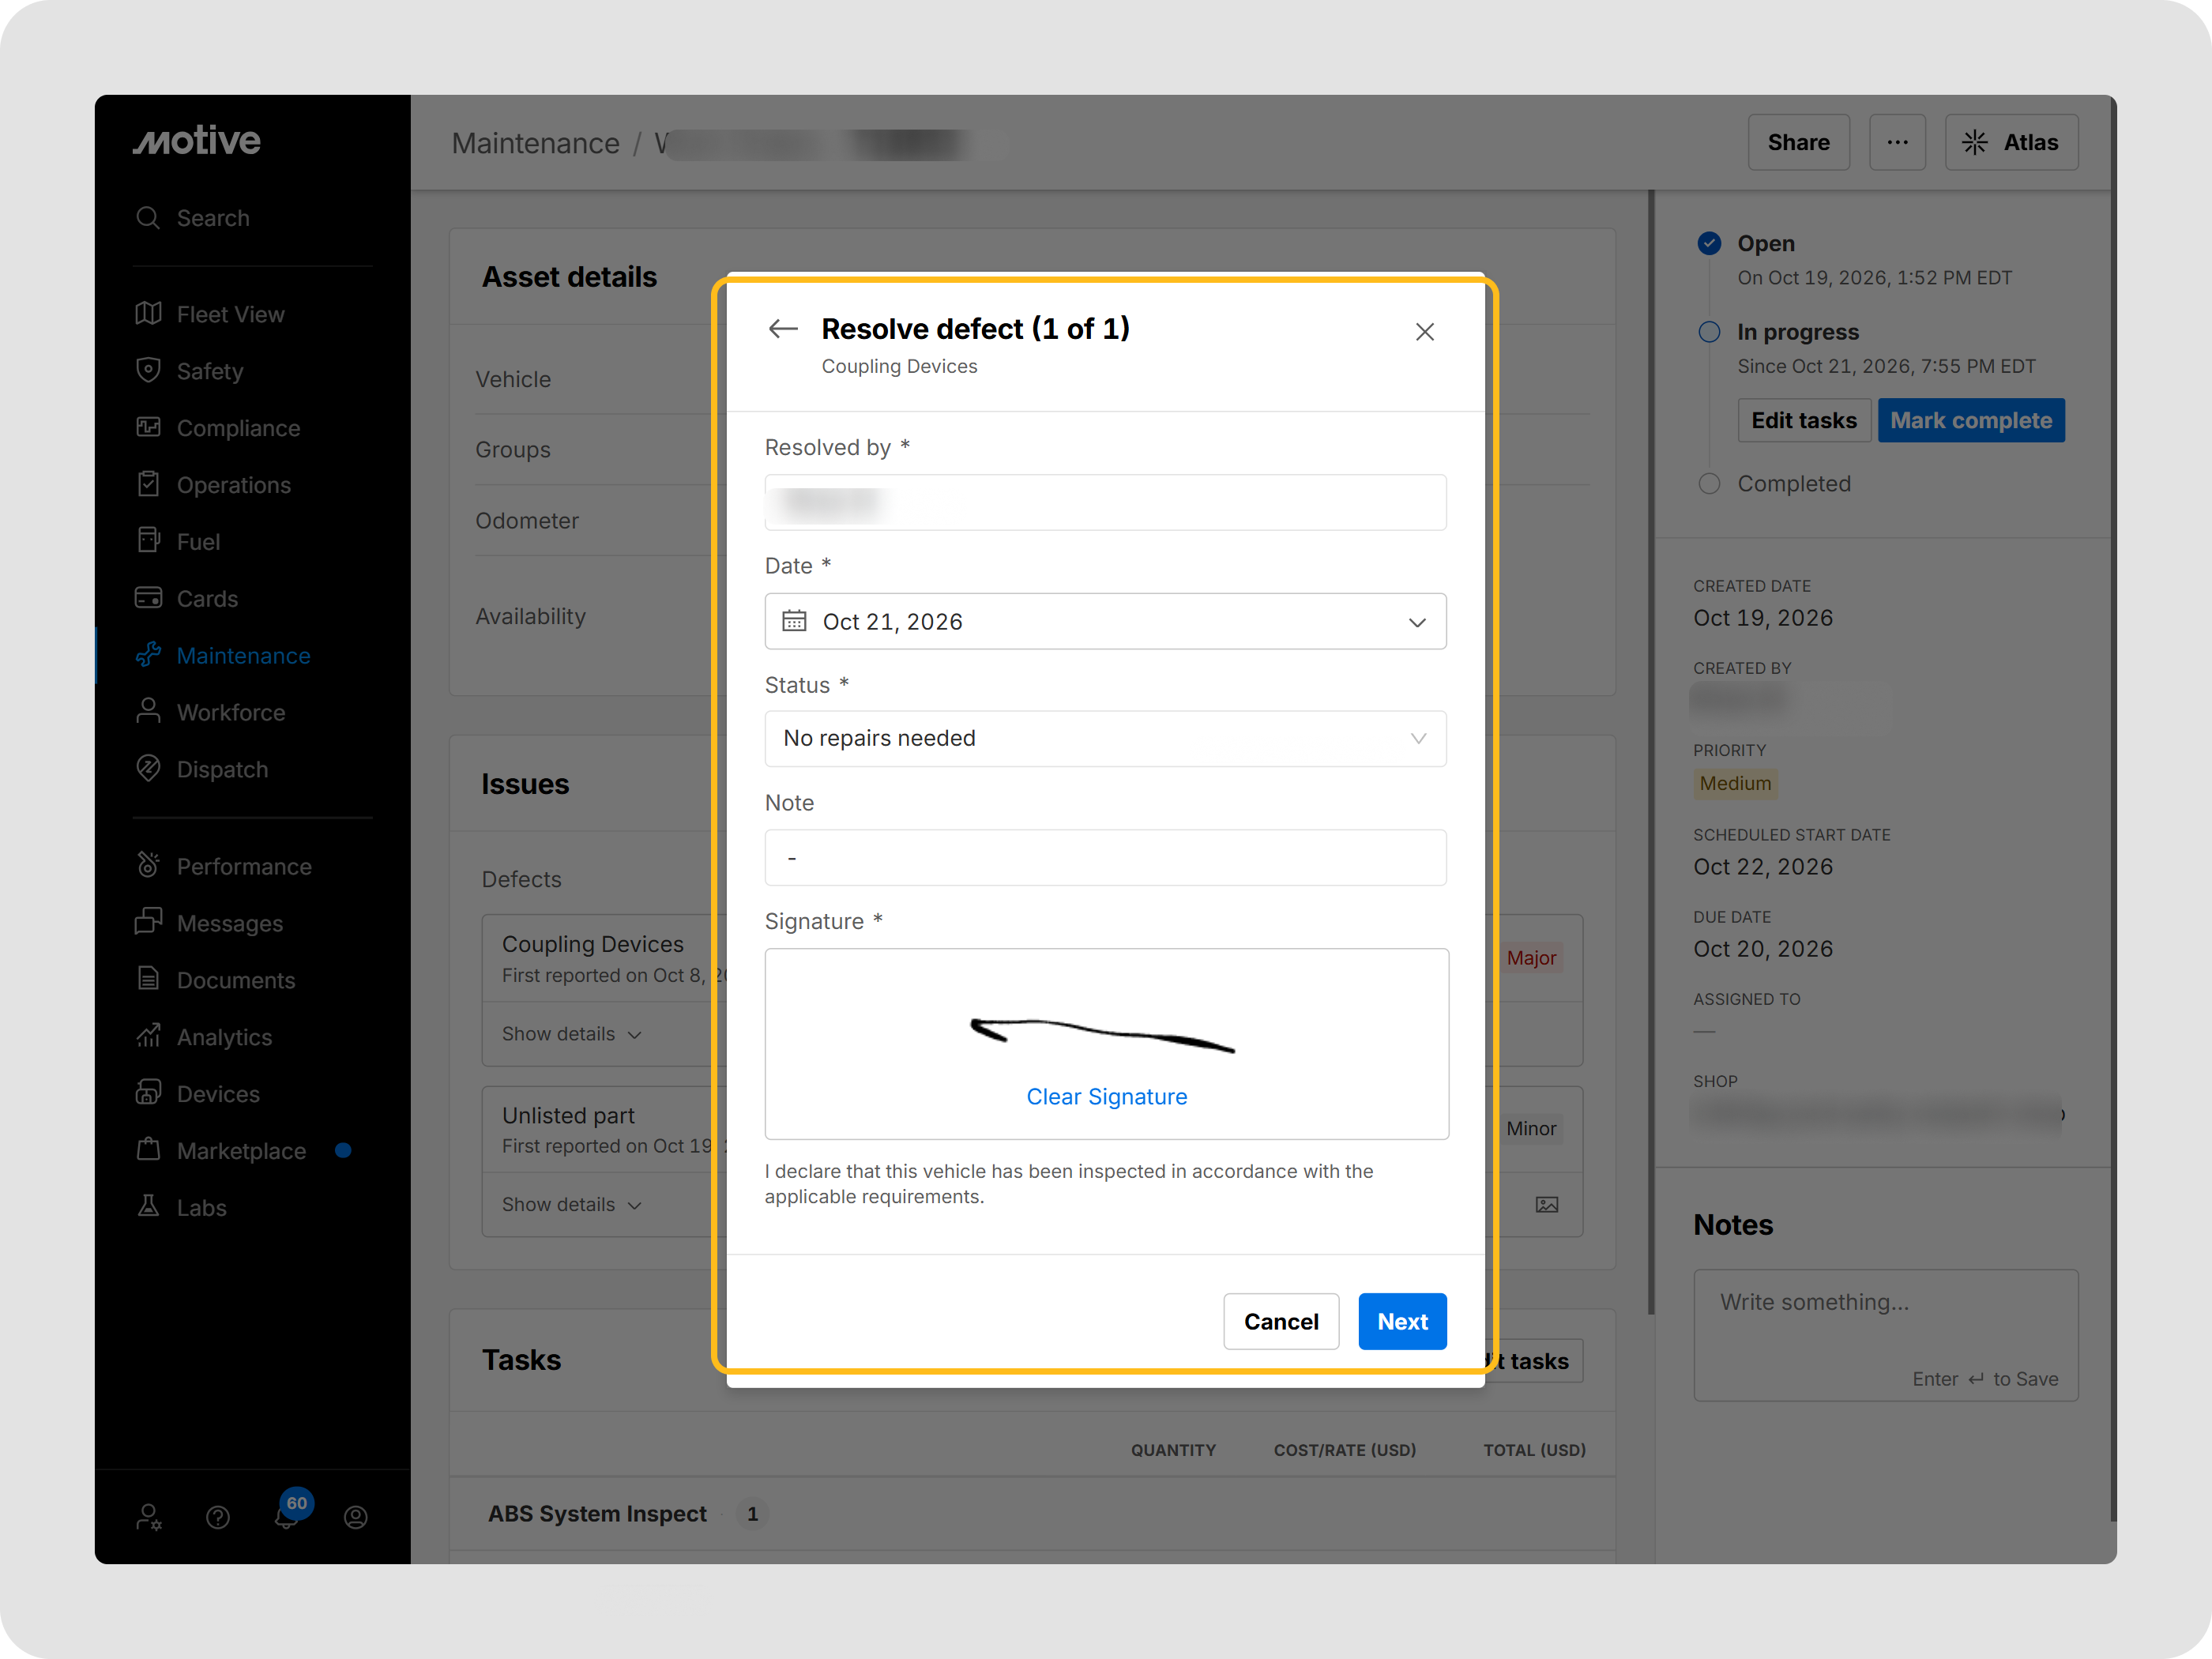The height and width of the screenshot is (1659, 2212).
Task: Open the Date picker dropdown chevron
Action: coord(1417,622)
